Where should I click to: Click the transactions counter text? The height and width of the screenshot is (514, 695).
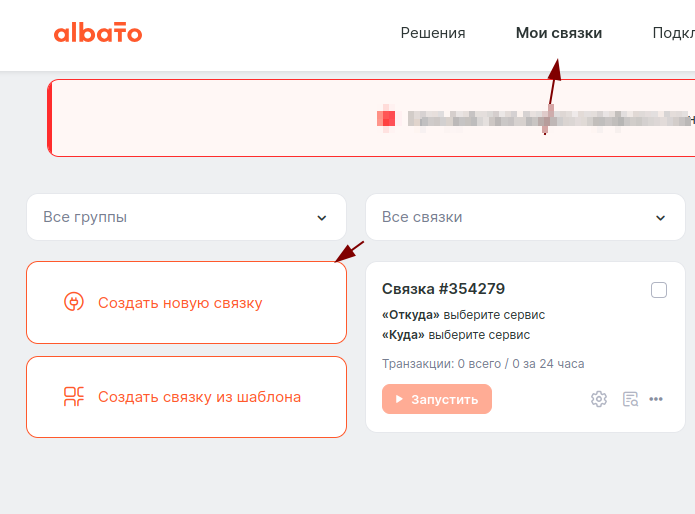pyautogui.click(x=483, y=364)
